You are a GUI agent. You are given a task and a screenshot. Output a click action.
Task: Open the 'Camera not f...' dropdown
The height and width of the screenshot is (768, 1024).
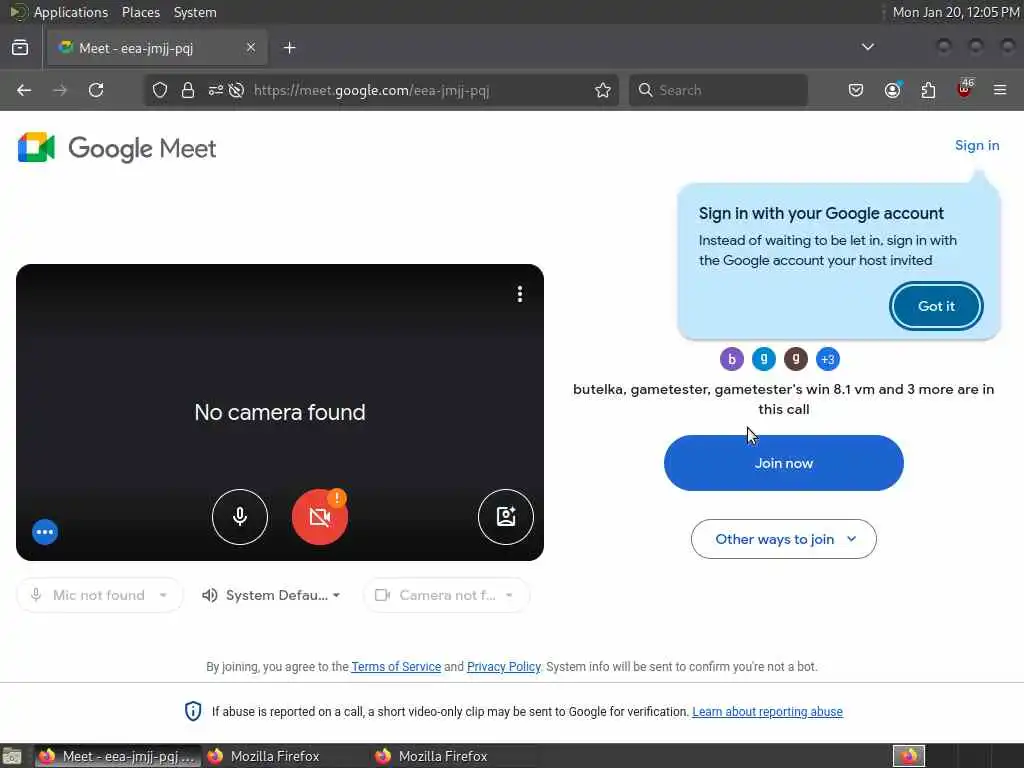coord(446,595)
